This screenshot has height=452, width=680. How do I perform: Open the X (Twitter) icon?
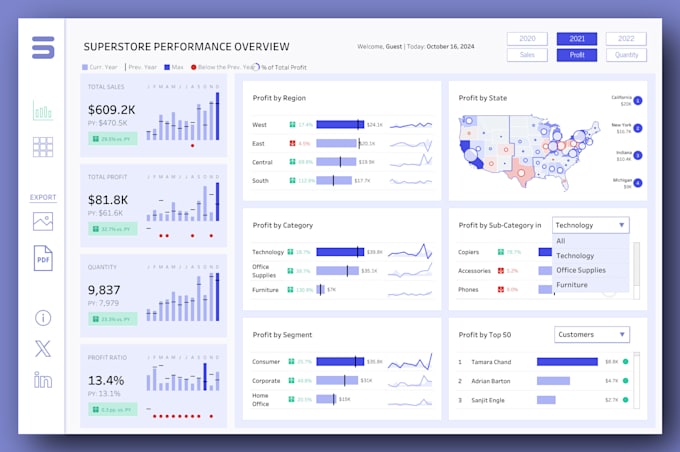(43, 349)
